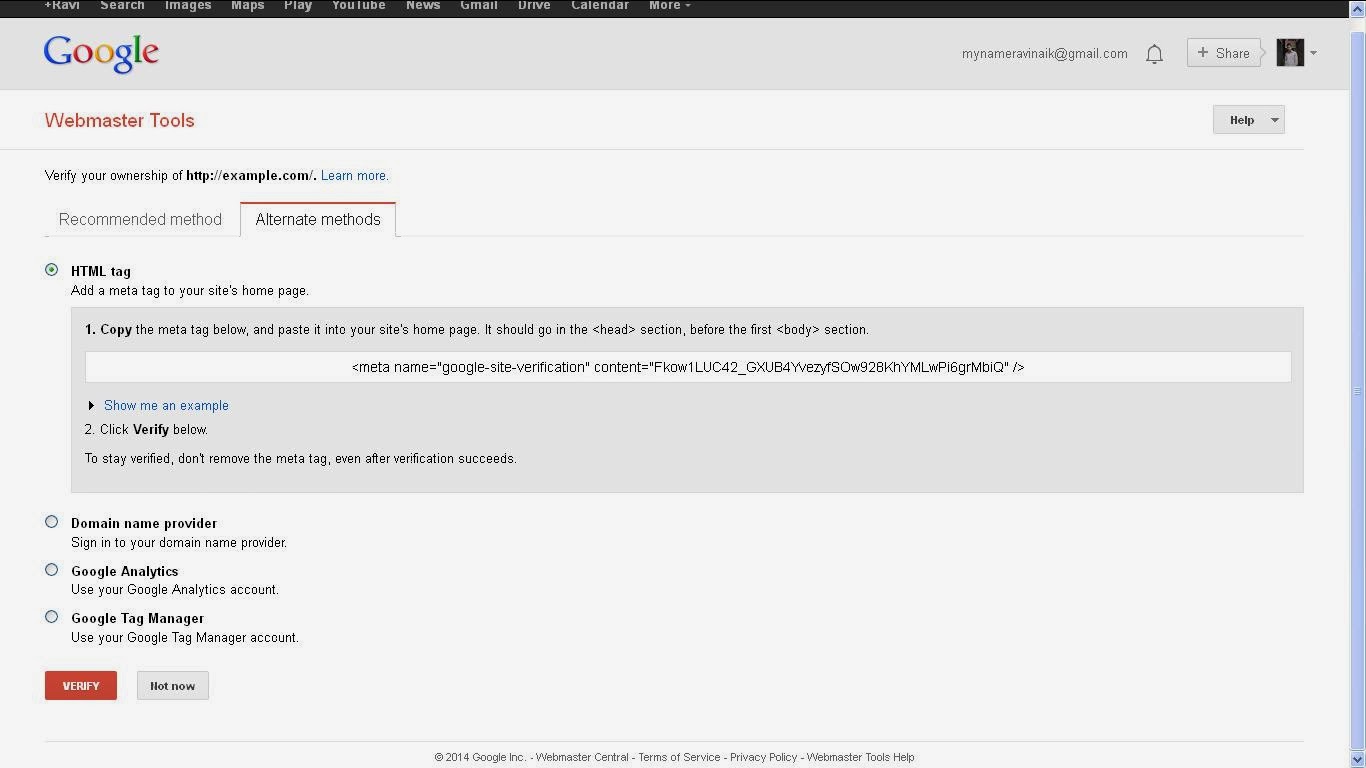The width and height of the screenshot is (1366, 768).
Task: Click the Google Tag Manager label
Action: click(x=137, y=619)
